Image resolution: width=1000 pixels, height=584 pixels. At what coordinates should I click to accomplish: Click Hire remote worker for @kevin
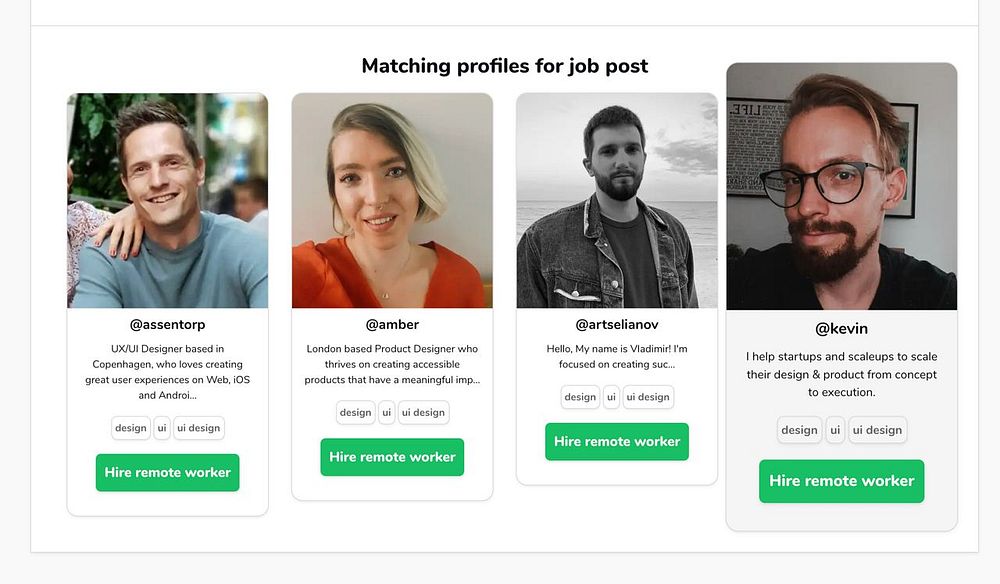click(x=841, y=481)
